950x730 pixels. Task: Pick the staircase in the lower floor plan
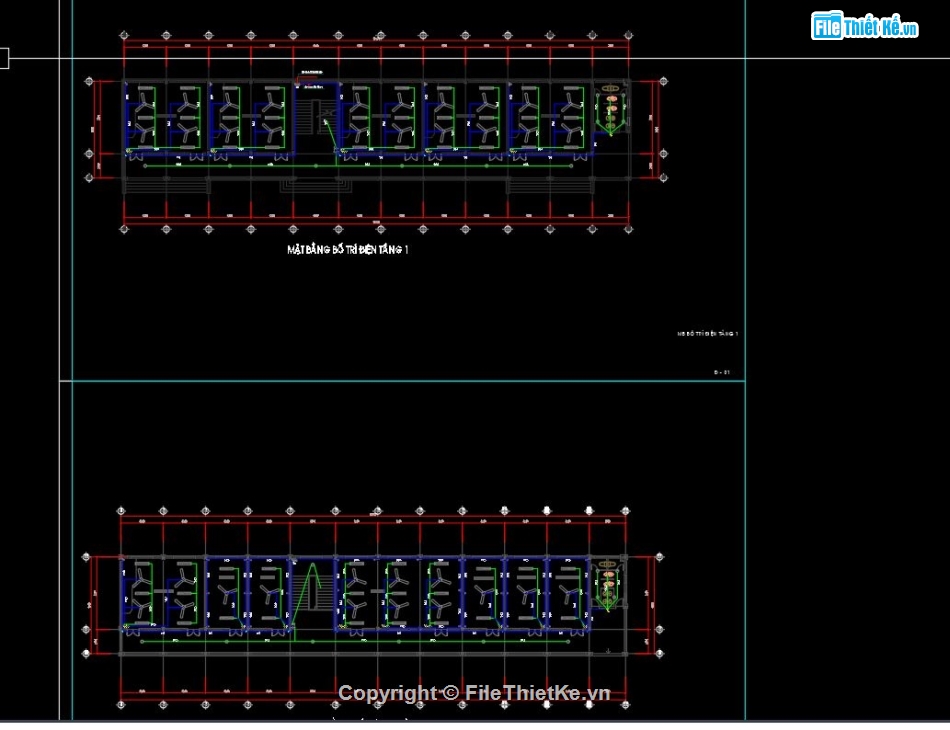point(313,592)
